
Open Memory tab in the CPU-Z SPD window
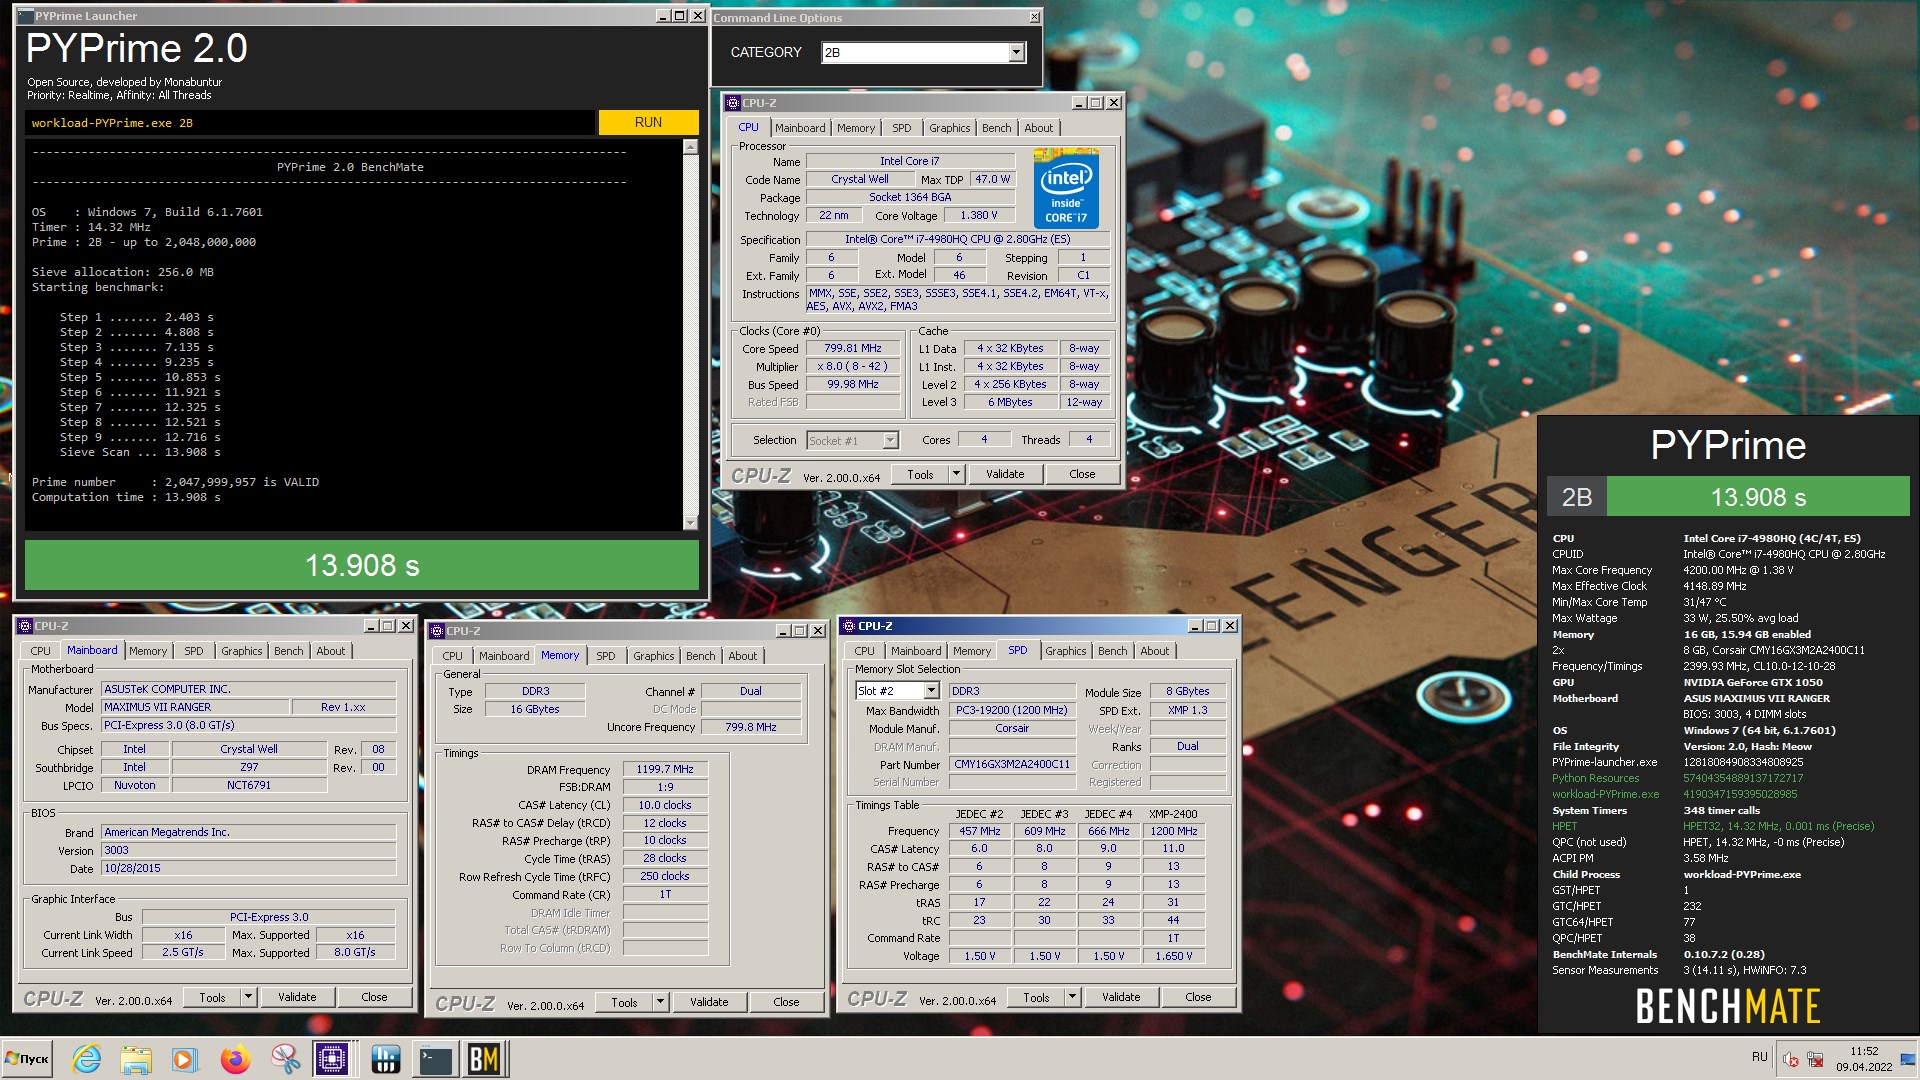click(972, 651)
